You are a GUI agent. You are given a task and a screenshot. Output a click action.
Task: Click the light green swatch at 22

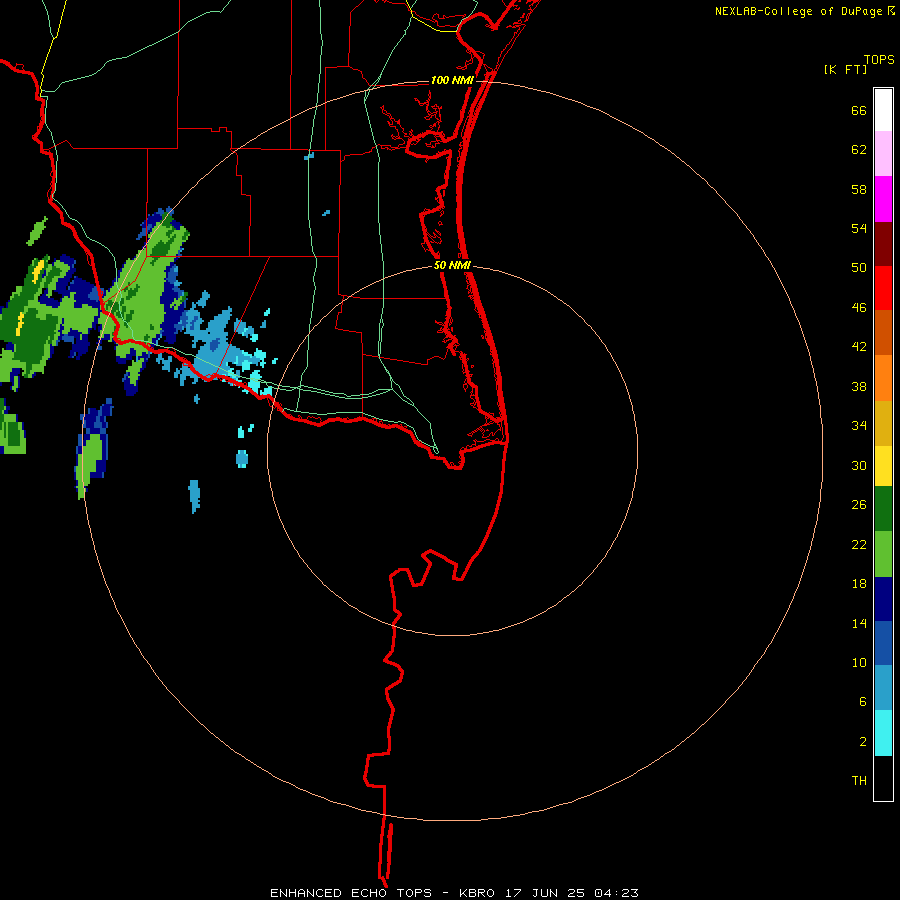(x=883, y=554)
